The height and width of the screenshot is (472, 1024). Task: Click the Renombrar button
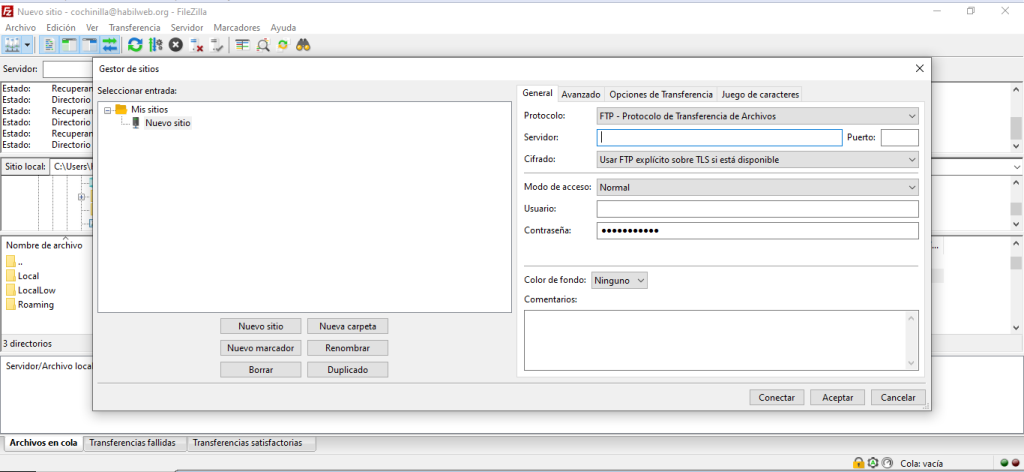pyautogui.click(x=347, y=348)
